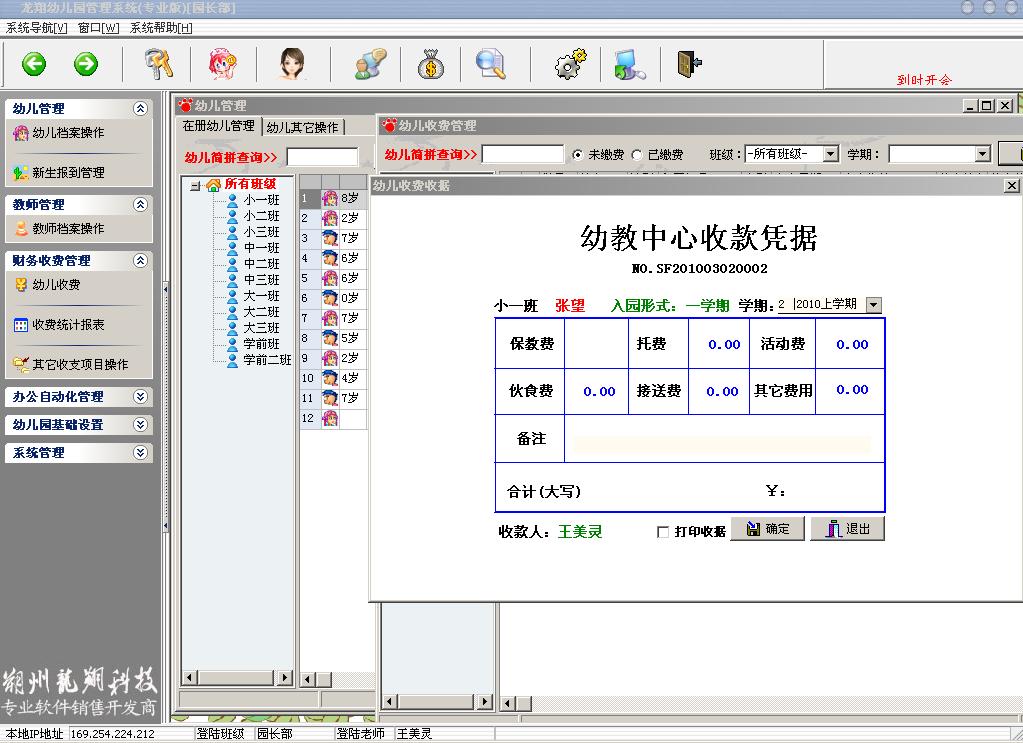Open the gears system settings icon
1023x743 pixels.
pyautogui.click(x=571, y=64)
